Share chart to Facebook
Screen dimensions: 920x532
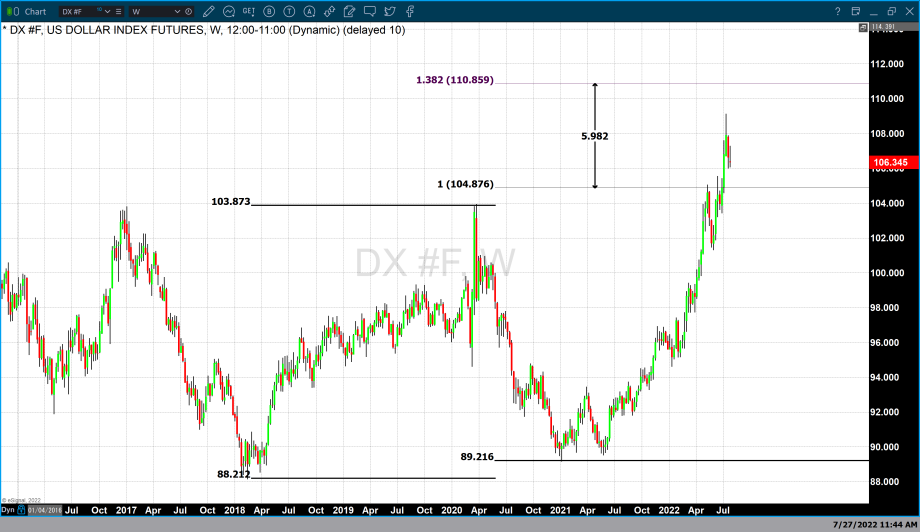point(411,11)
